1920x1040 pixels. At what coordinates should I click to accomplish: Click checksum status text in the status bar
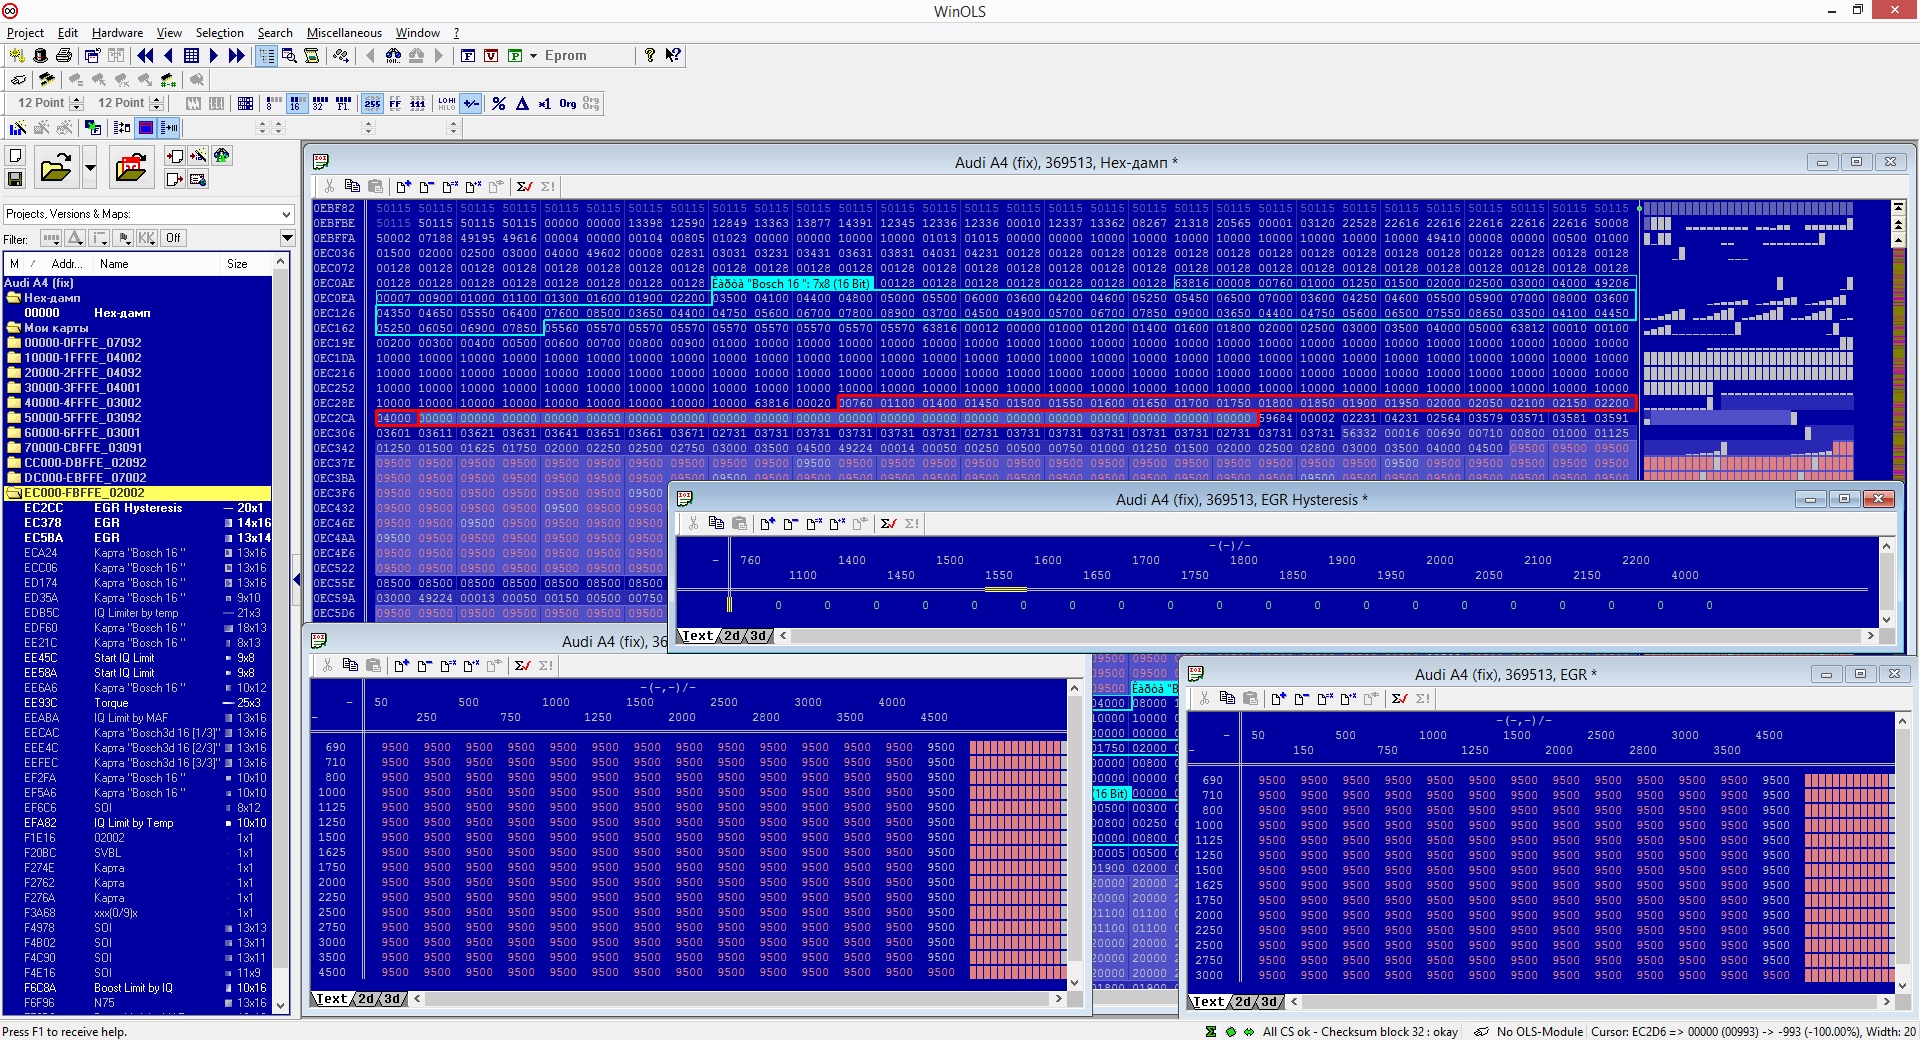(x=1360, y=1031)
